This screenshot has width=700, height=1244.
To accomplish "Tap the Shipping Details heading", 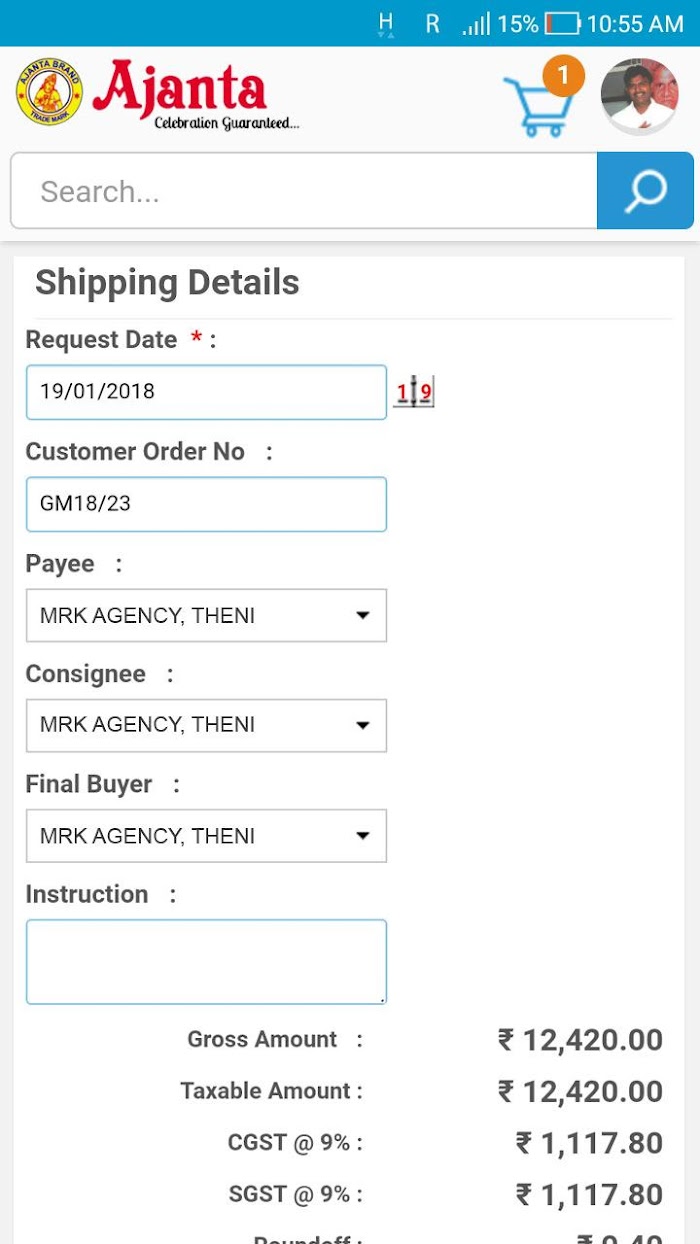I will click(167, 283).
